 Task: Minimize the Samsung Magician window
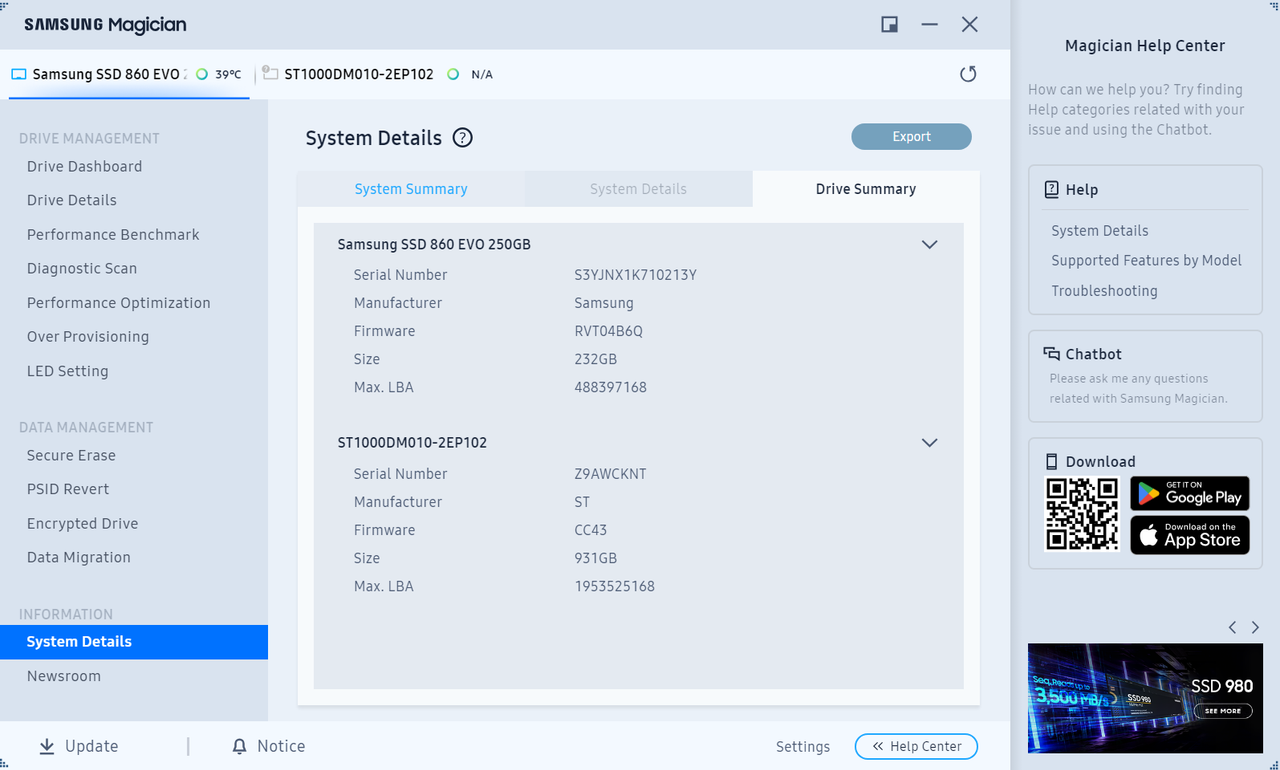930,24
